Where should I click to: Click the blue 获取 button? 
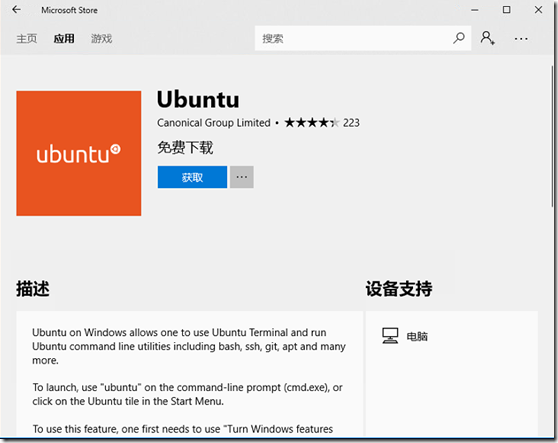(x=192, y=177)
